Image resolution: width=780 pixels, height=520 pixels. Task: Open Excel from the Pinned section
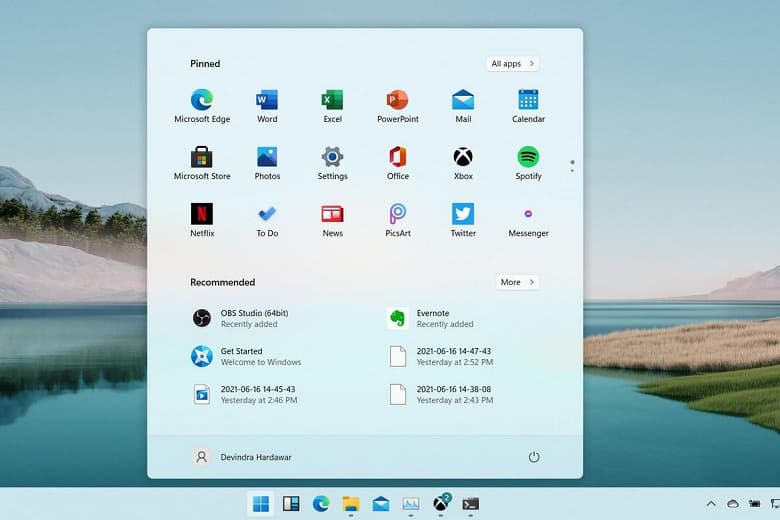tap(332, 106)
